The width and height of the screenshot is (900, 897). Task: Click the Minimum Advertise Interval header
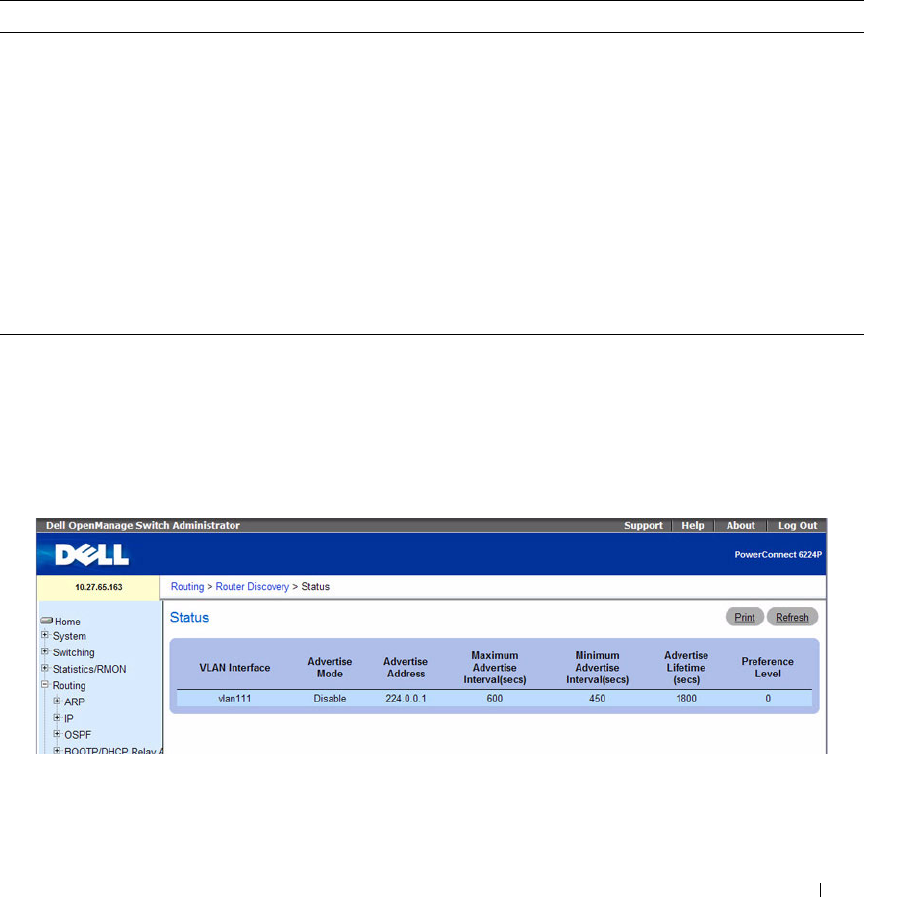597,667
